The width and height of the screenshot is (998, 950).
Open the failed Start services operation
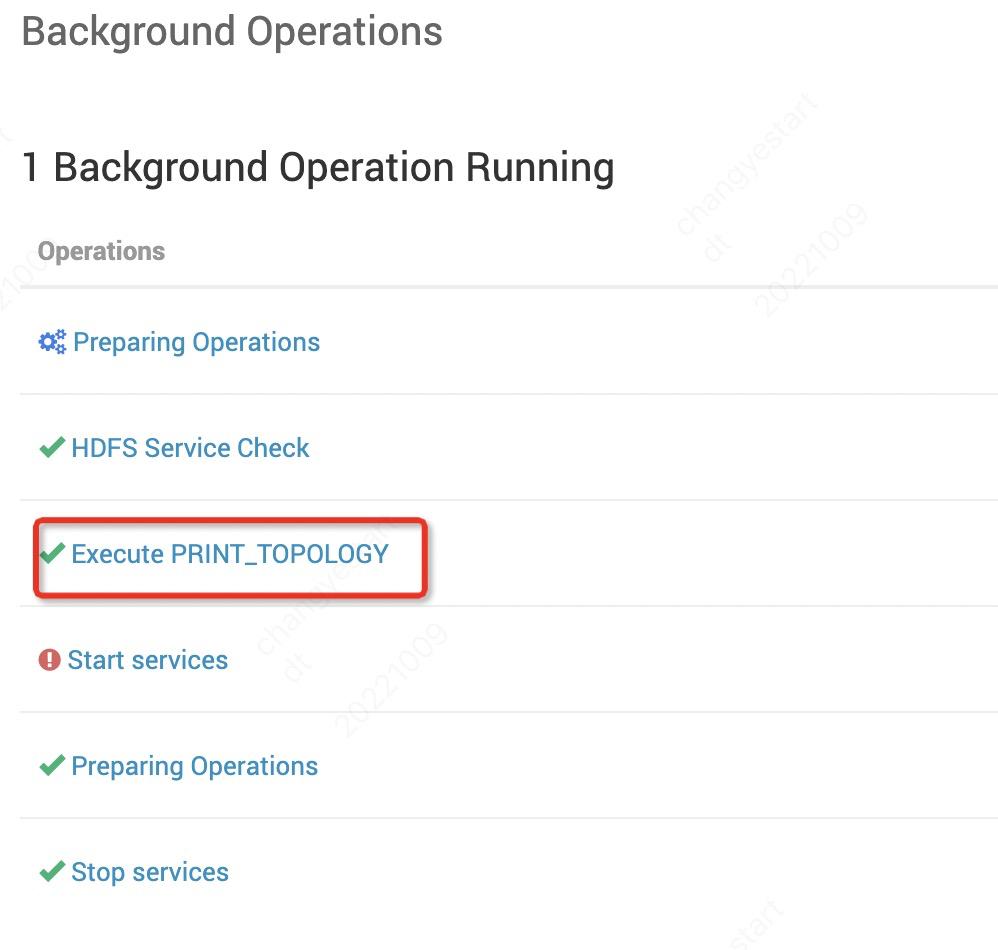click(148, 660)
